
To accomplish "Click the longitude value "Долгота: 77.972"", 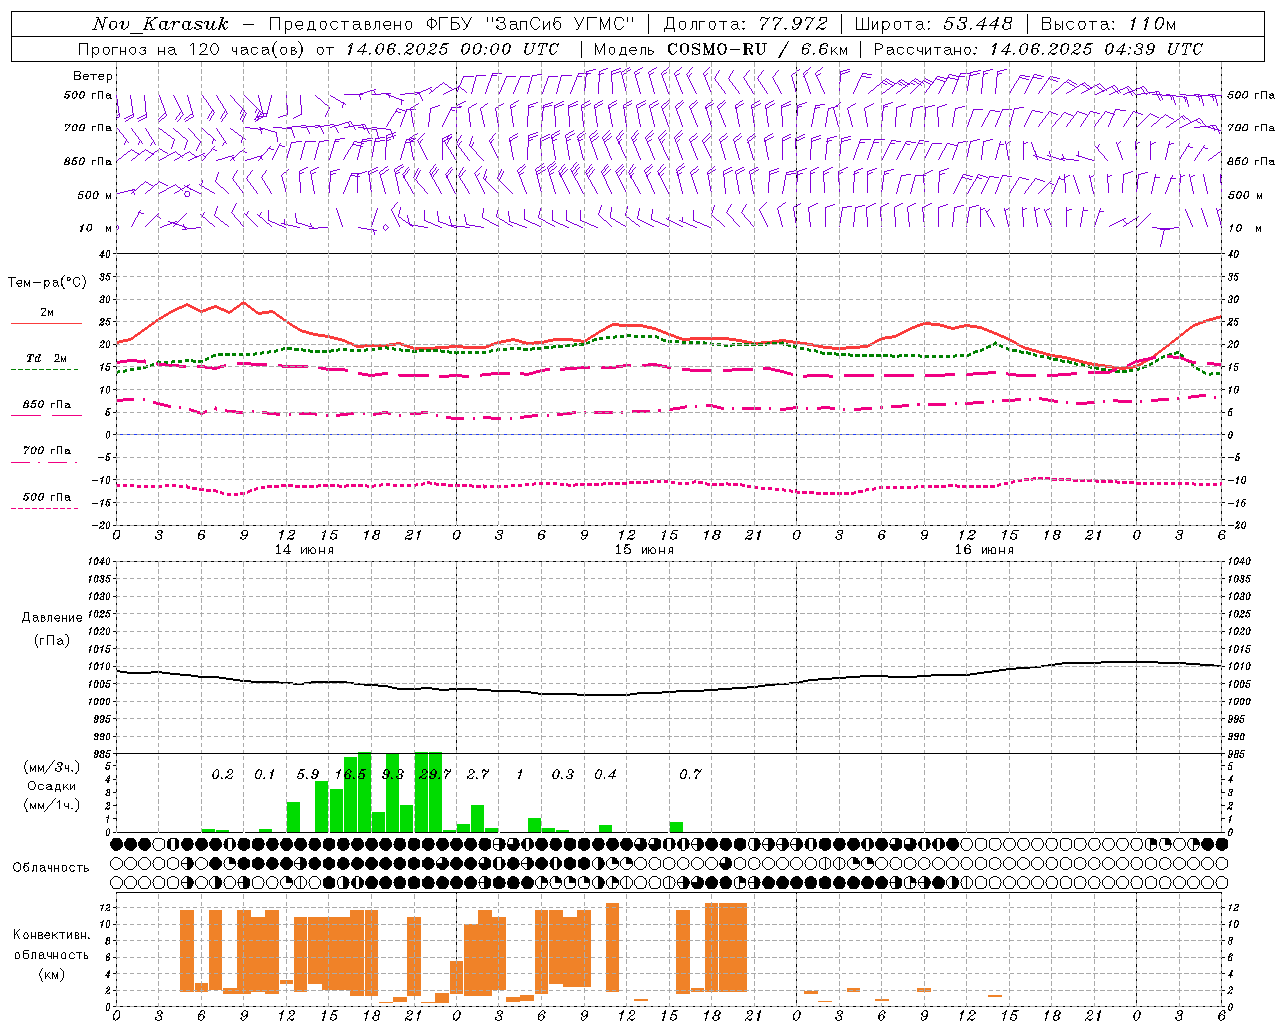I will tap(746, 24).
